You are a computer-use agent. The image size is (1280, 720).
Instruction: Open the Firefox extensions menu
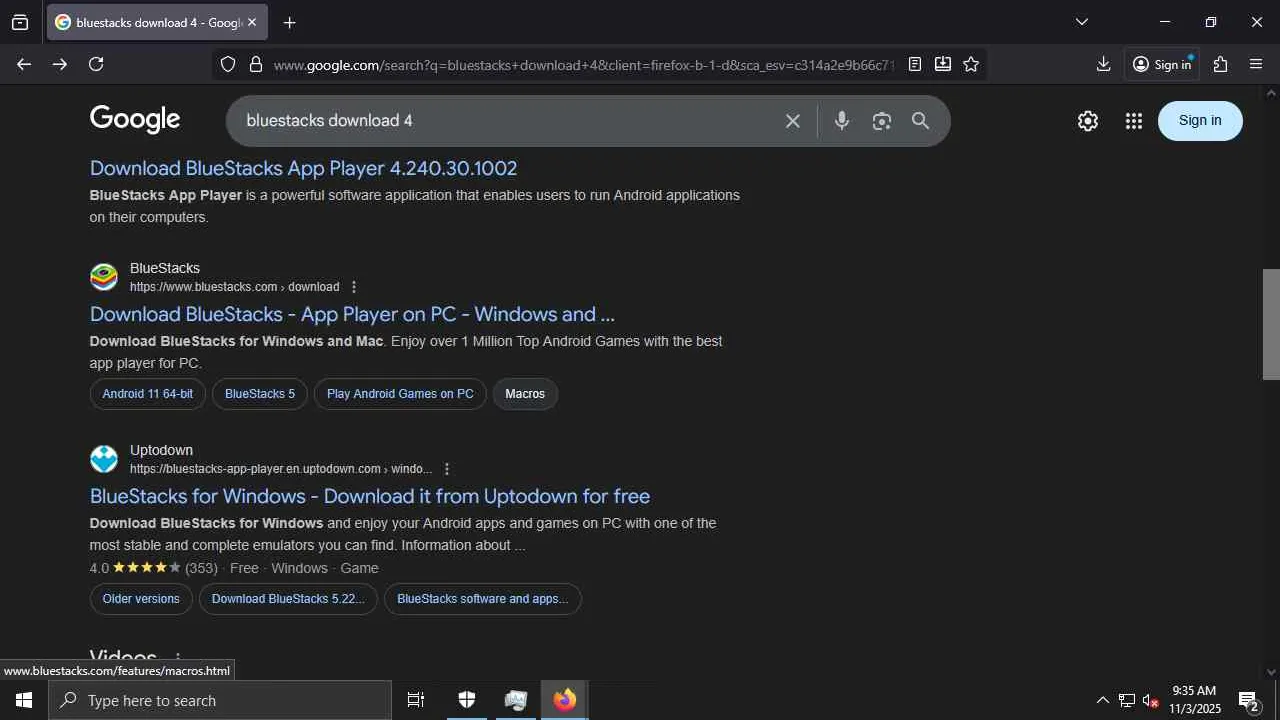[1220, 64]
